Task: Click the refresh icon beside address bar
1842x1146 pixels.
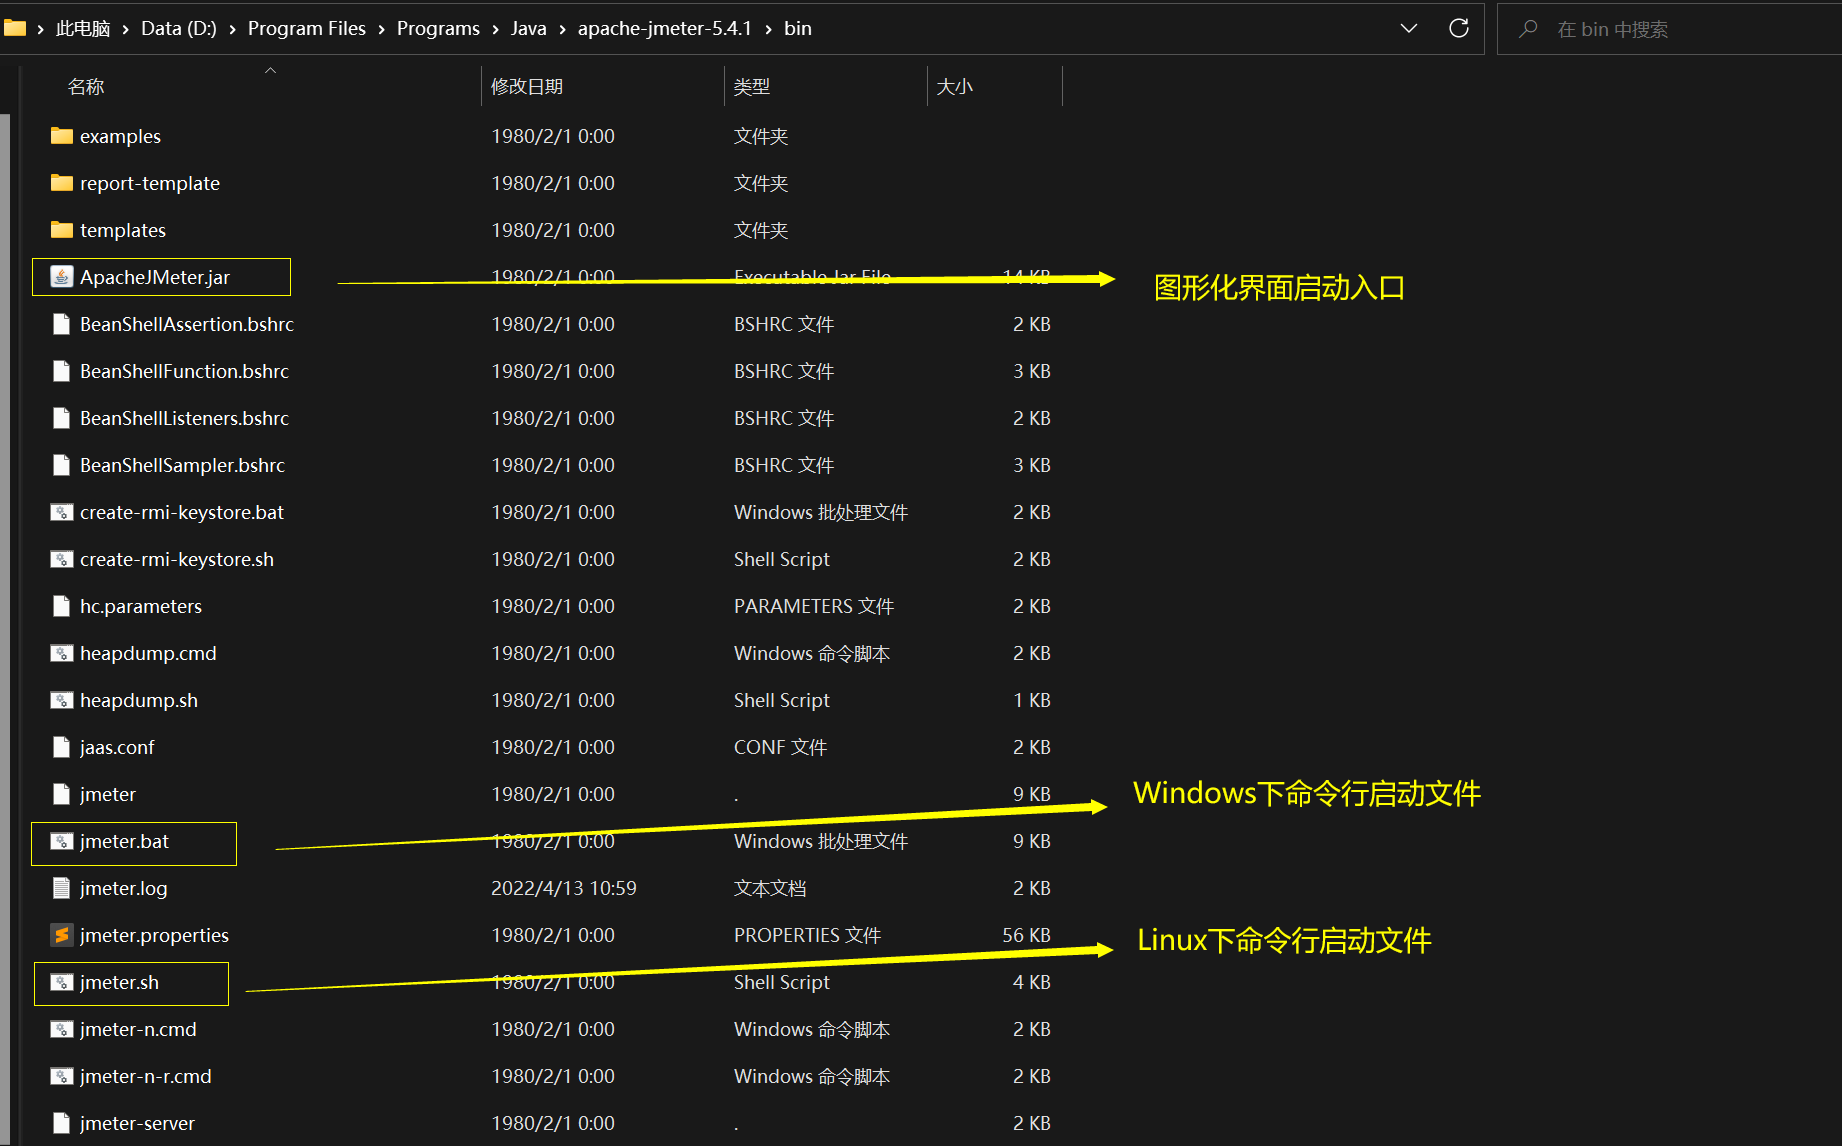Action: pyautogui.click(x=1459, y=28)
